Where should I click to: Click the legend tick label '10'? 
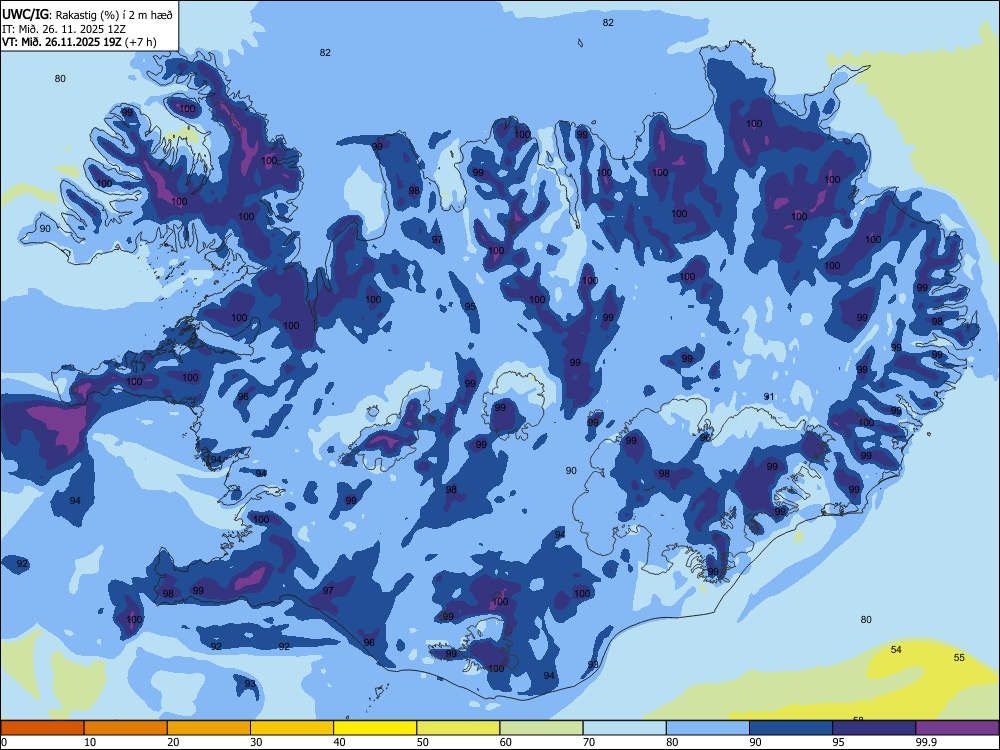(x=90, y=742)
